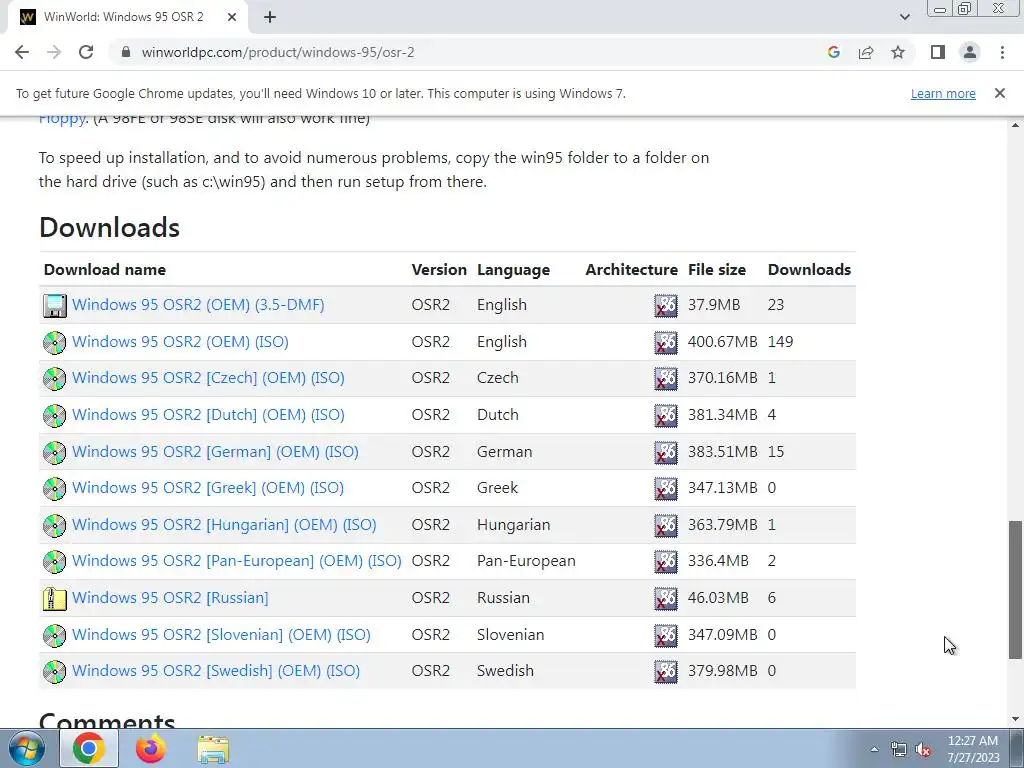This screenshot has height=768, width=1024.
Task: Open Windows 95 OSR2 [Russian] download
Action: [170, 598]
